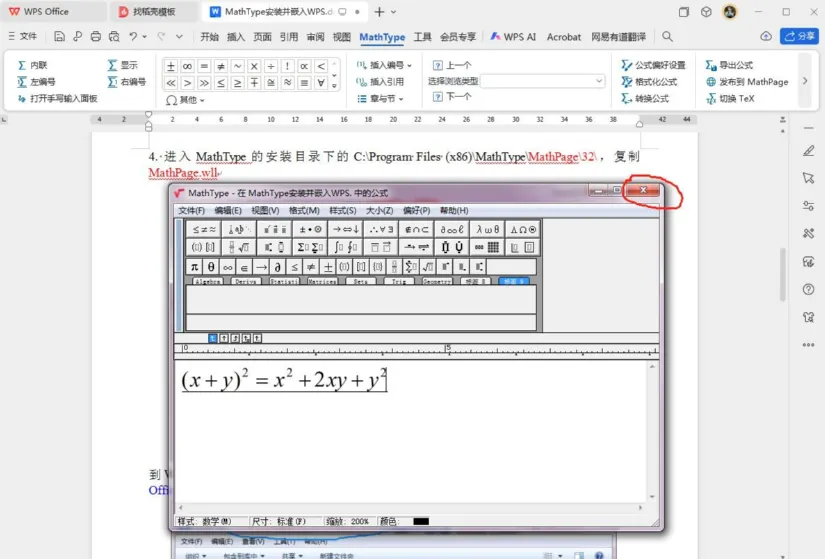Click the print icon in quick toolbar
This screenshot has width=825, height=559.
tap(95, 36)
